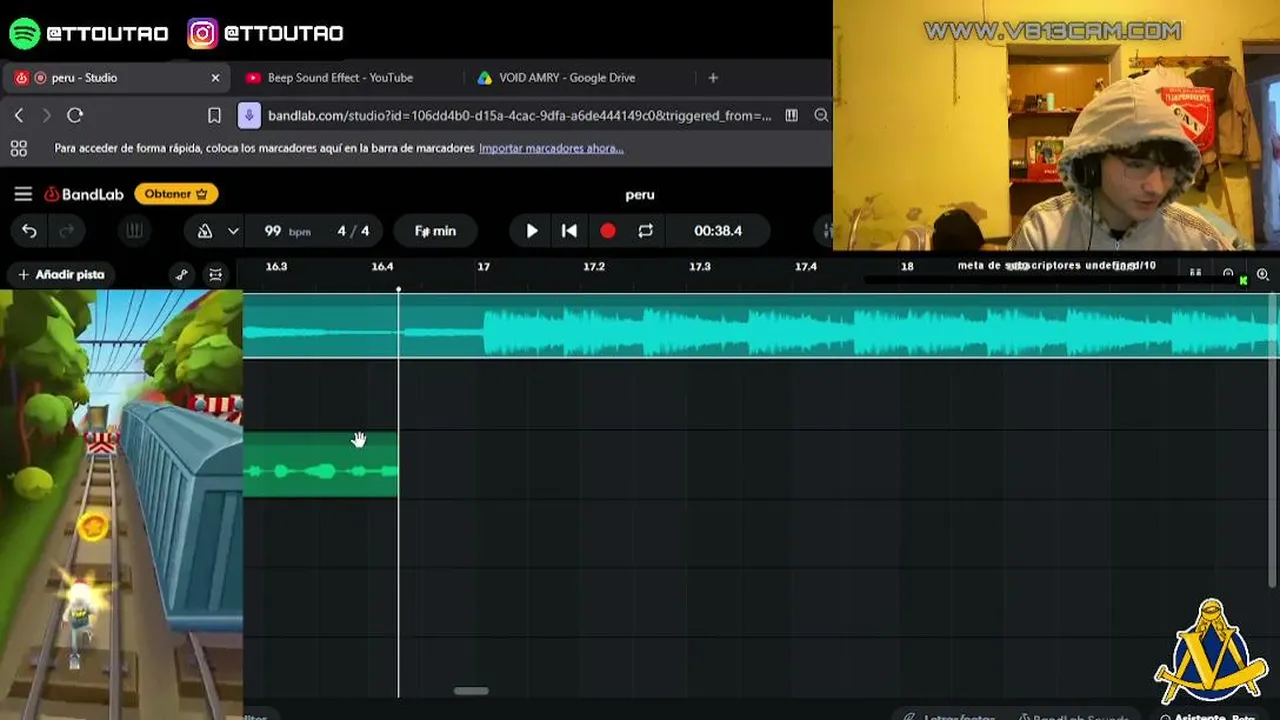Undo the last action in BandLab
Image resolution: width=1280 pixels, height=720 pixels.
coord(29,231)
